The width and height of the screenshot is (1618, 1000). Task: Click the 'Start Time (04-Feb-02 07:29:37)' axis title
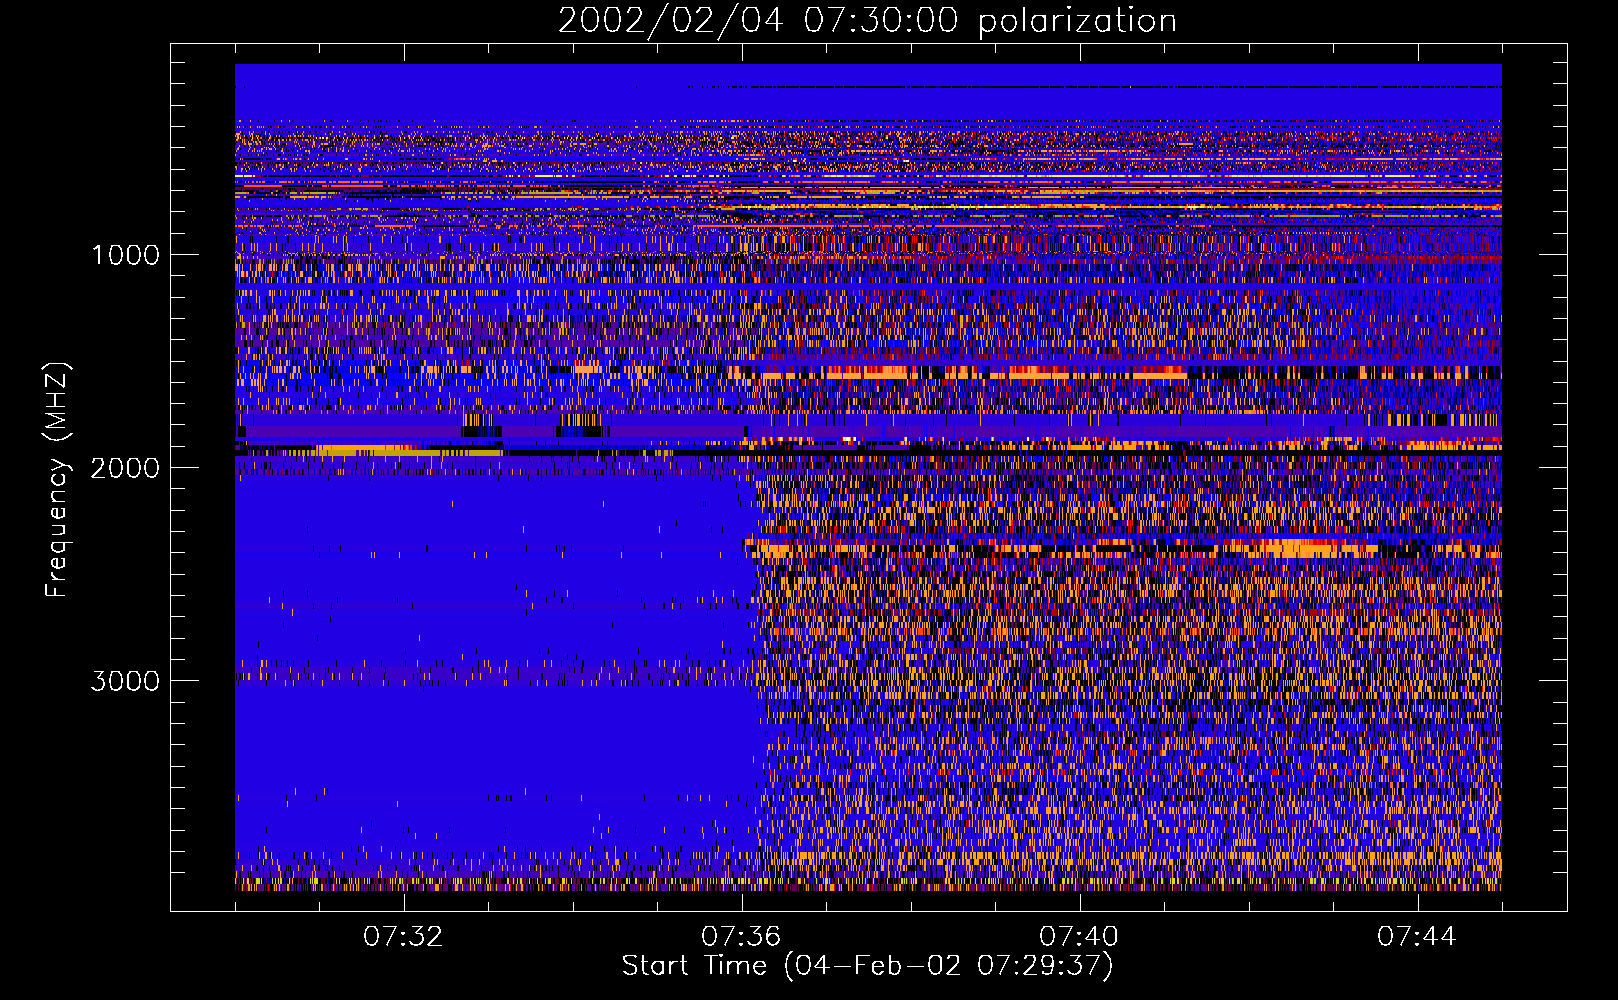coord(867,966)
